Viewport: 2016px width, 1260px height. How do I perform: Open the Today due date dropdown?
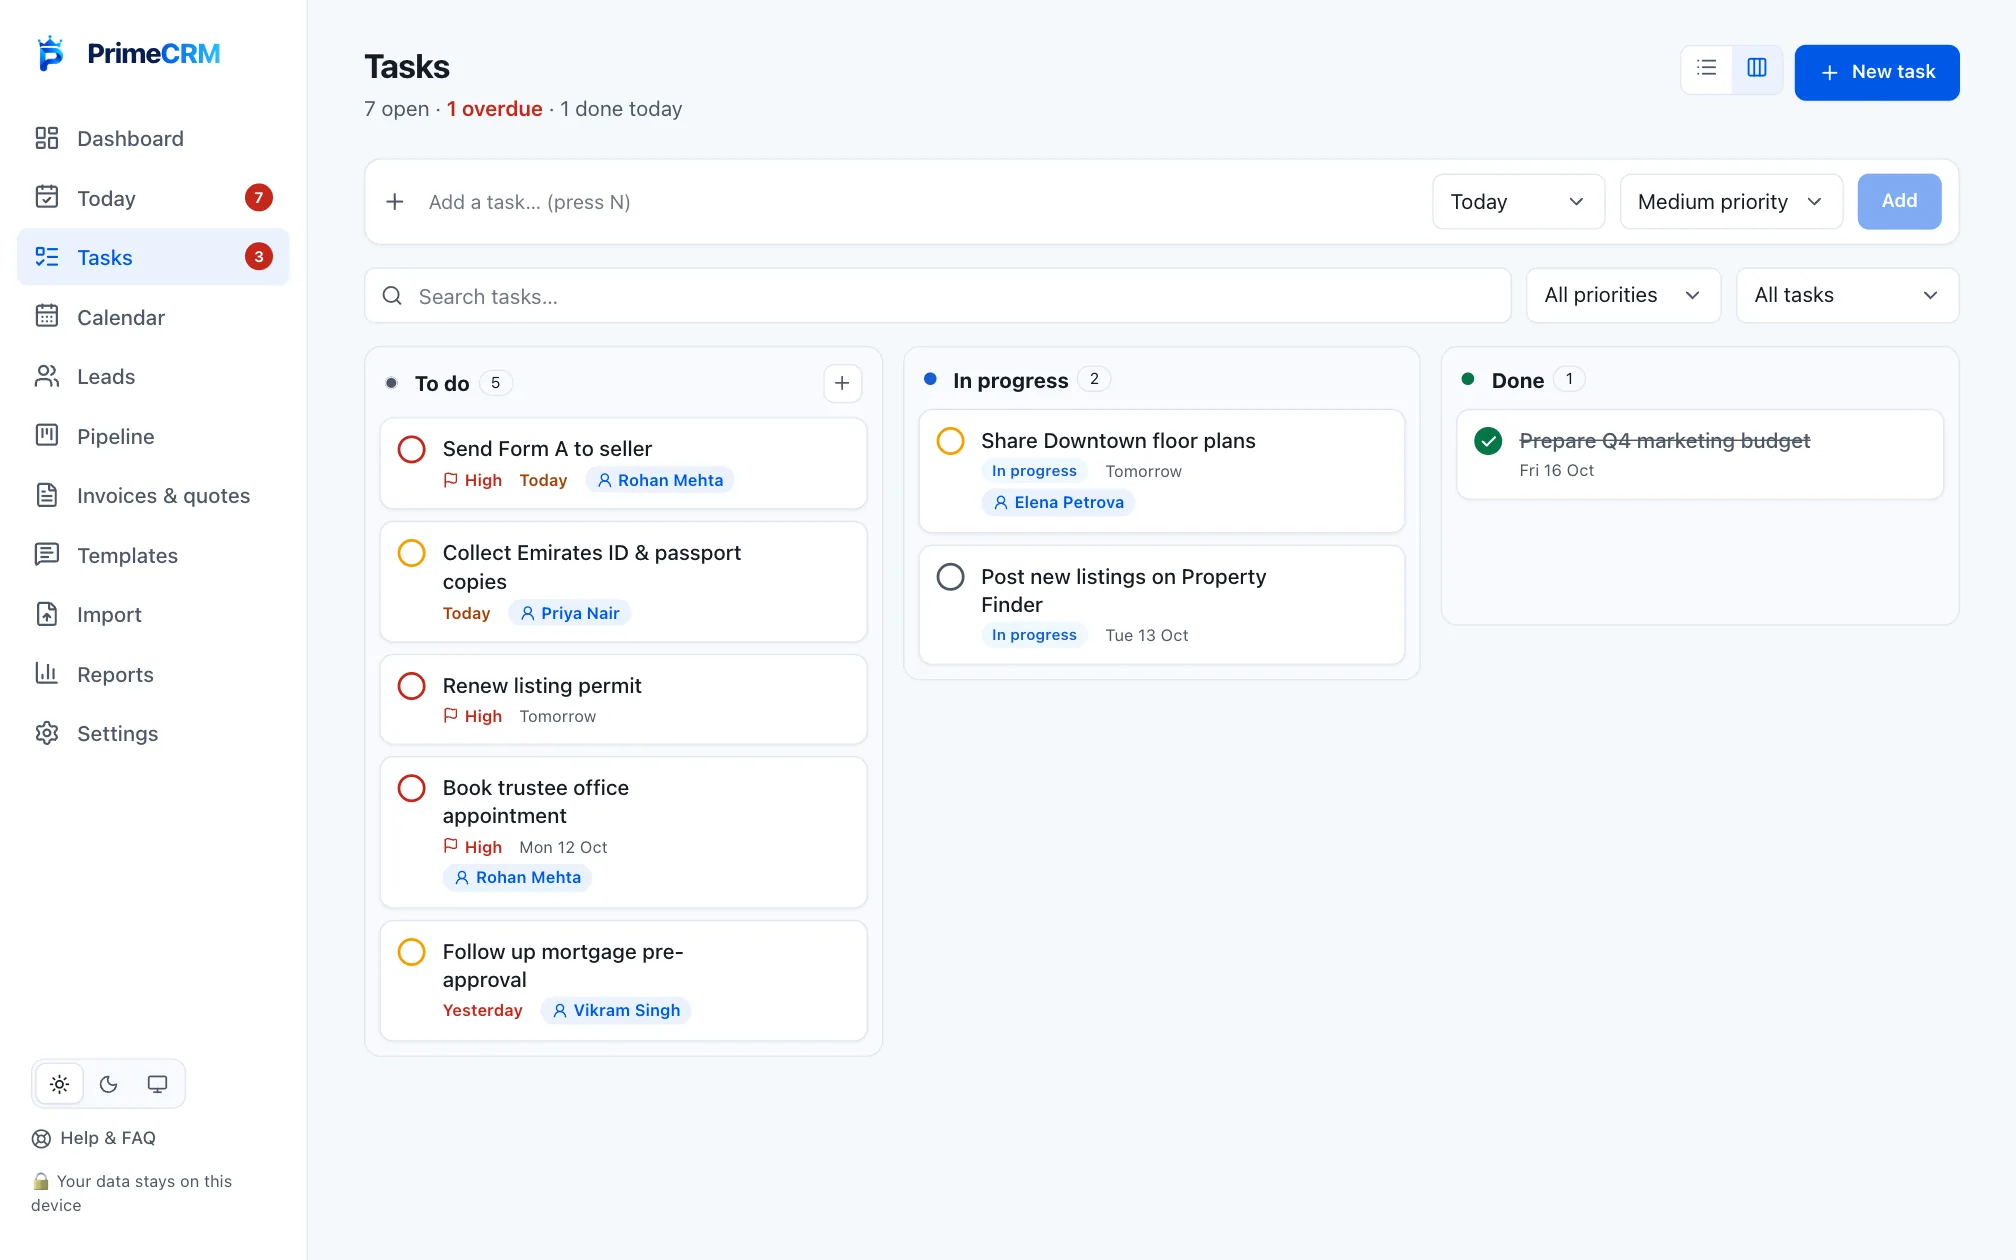(1518, 202)
